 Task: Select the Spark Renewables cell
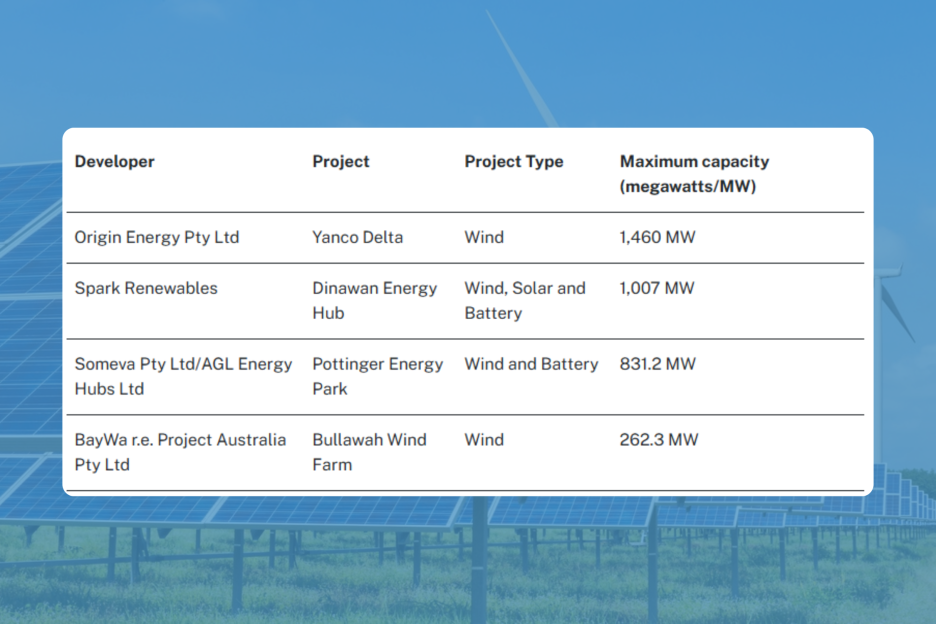(146, 288)
